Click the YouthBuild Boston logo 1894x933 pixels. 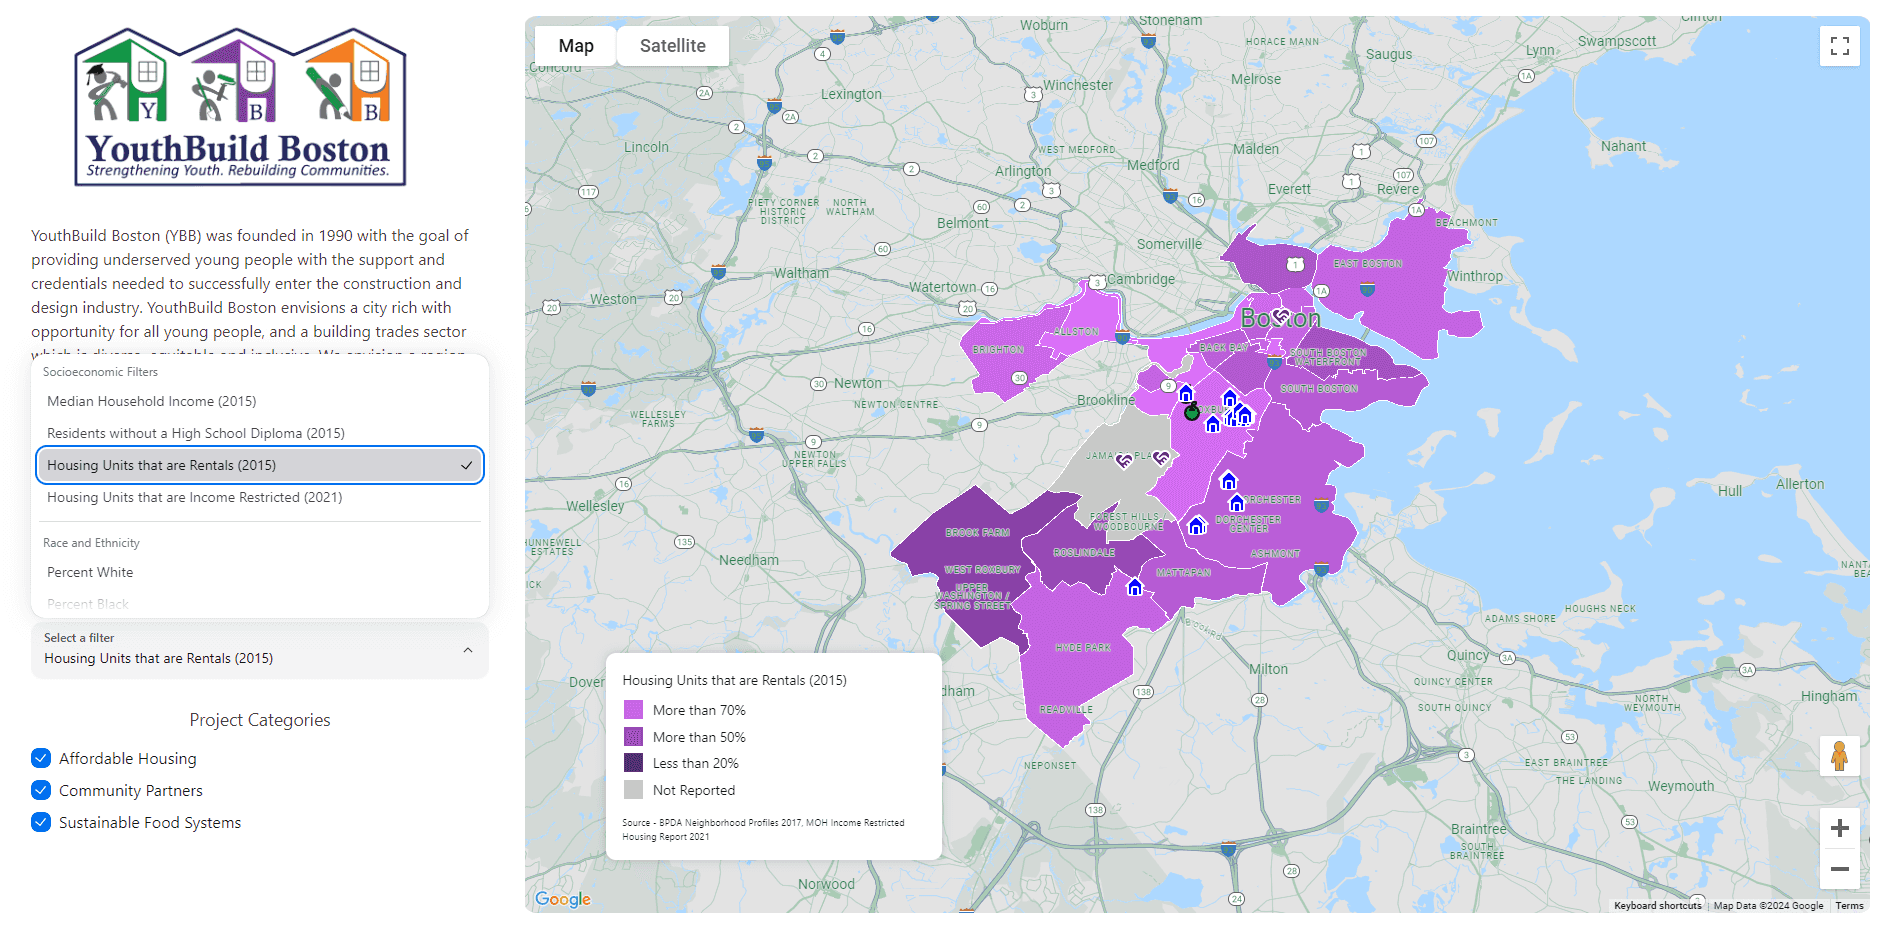(x=240, y=106)
